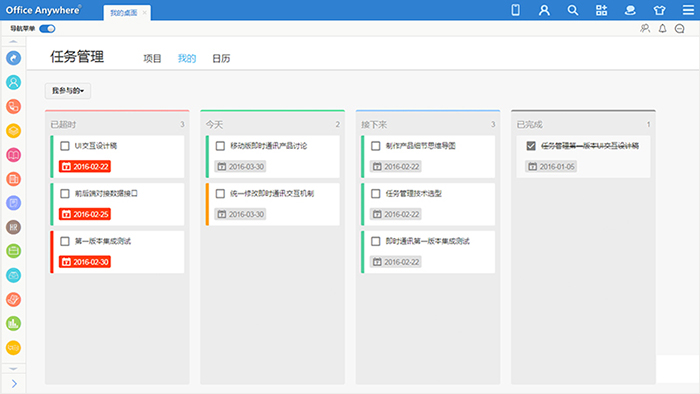Viewport: 700px width, 394px height.
Task: Expand the sidebar with bottom chevron arrow
Action: click(x=14, y=384)
